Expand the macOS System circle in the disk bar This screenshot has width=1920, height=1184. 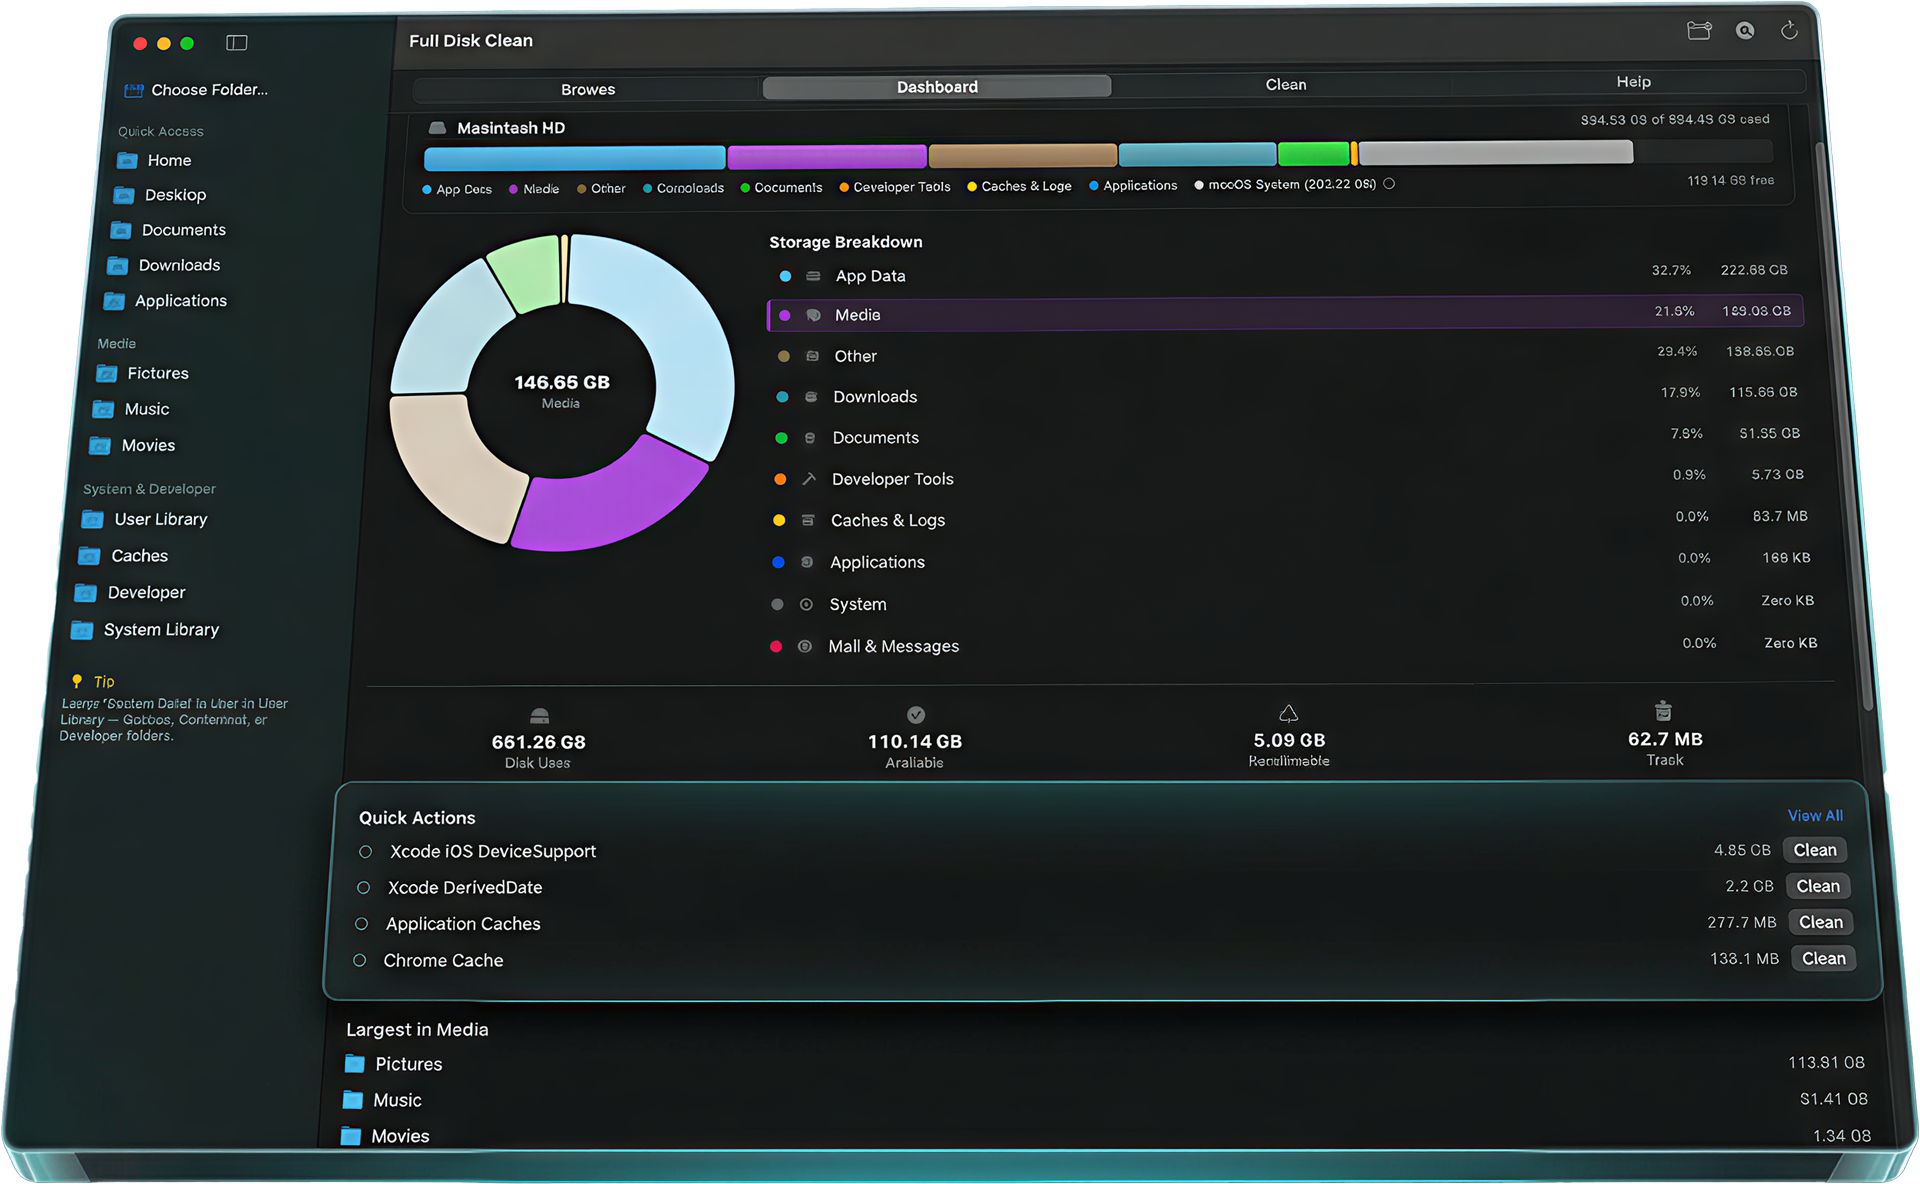[1389, 184]
